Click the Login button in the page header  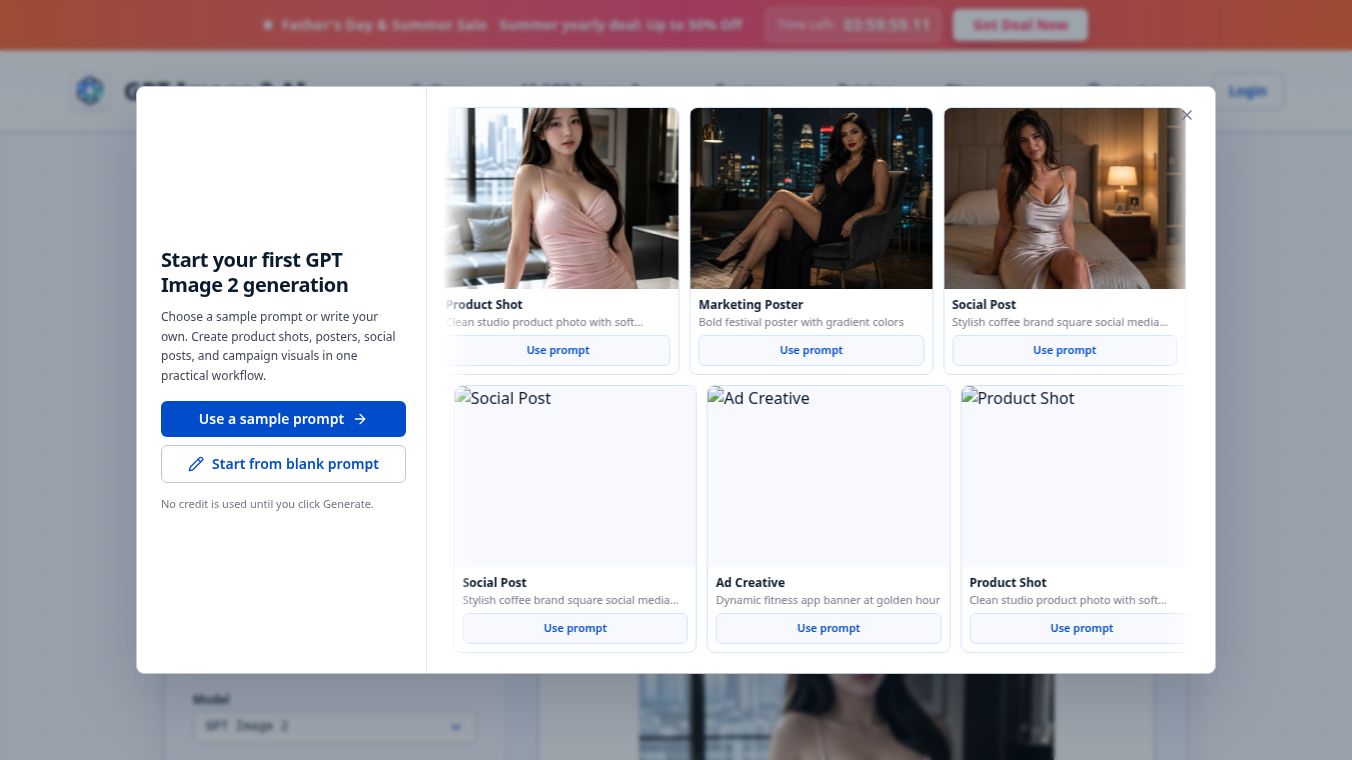(x=1247, y=91)
